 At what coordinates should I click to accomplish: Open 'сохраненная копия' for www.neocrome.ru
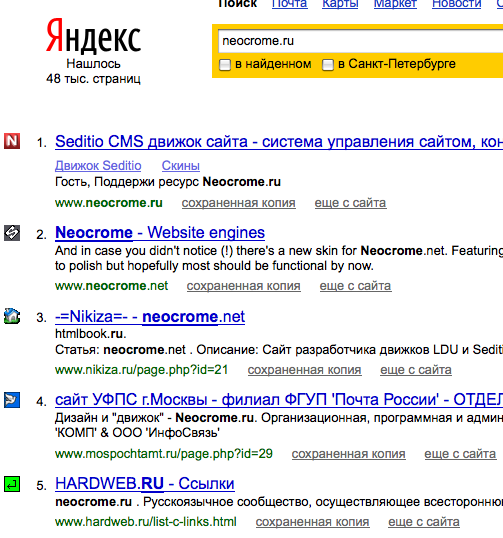(238, 203)
